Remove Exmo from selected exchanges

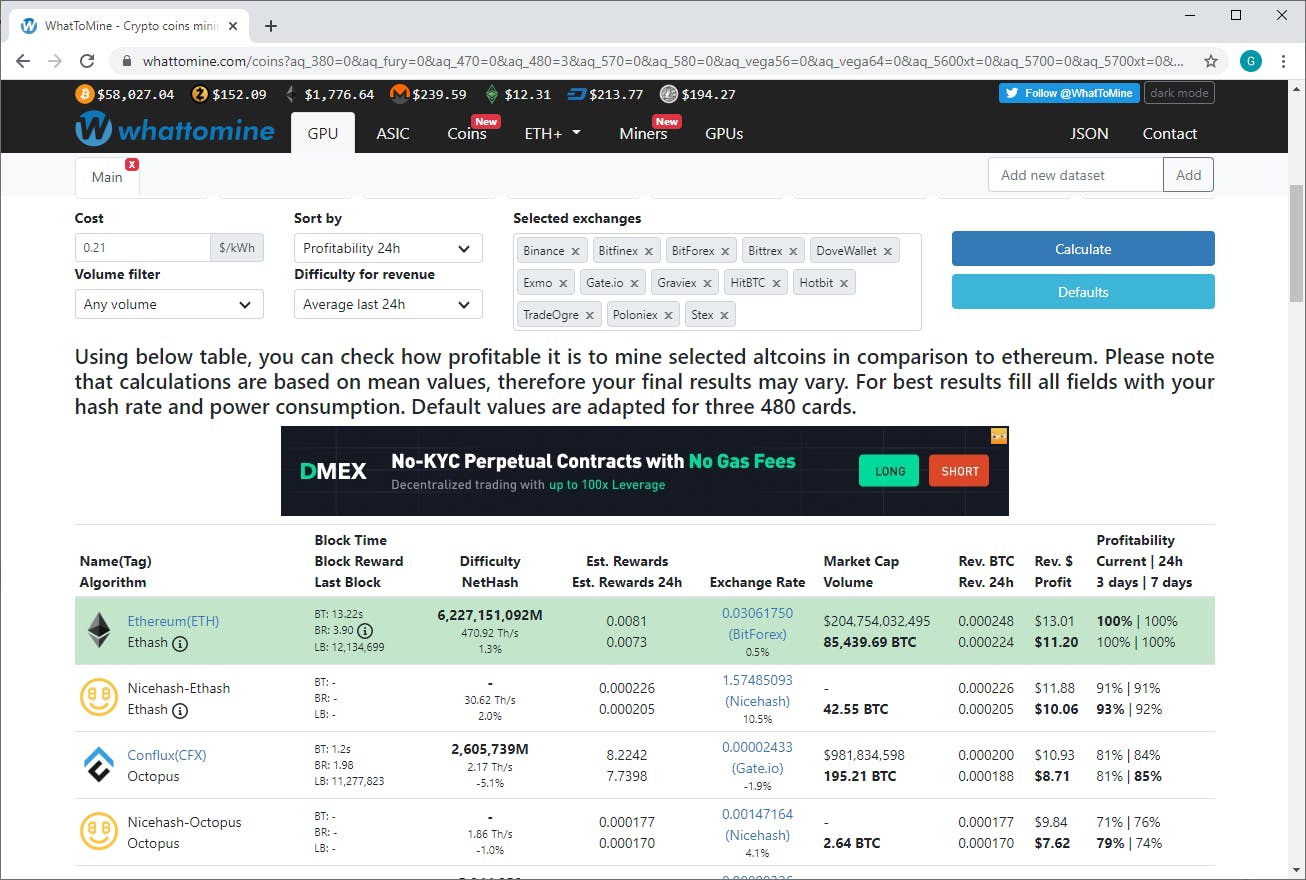pyautogui.click(x=563, y=283)
